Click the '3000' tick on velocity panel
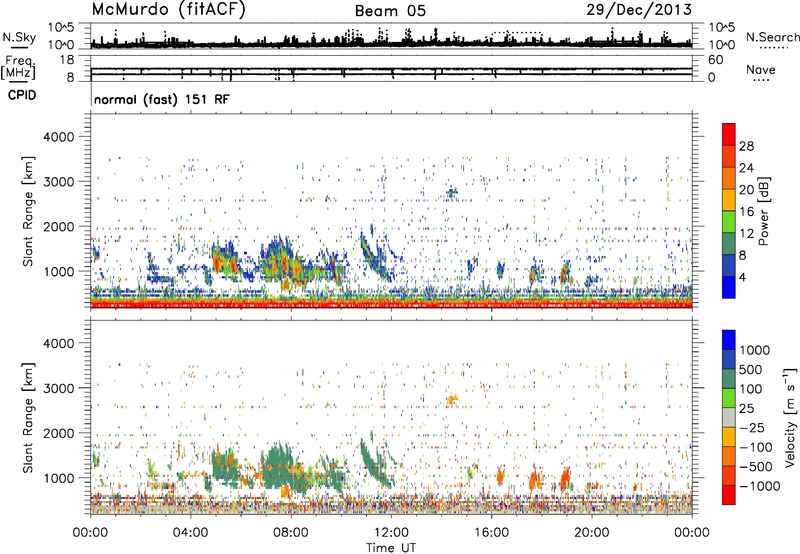 tap(59, 388)
